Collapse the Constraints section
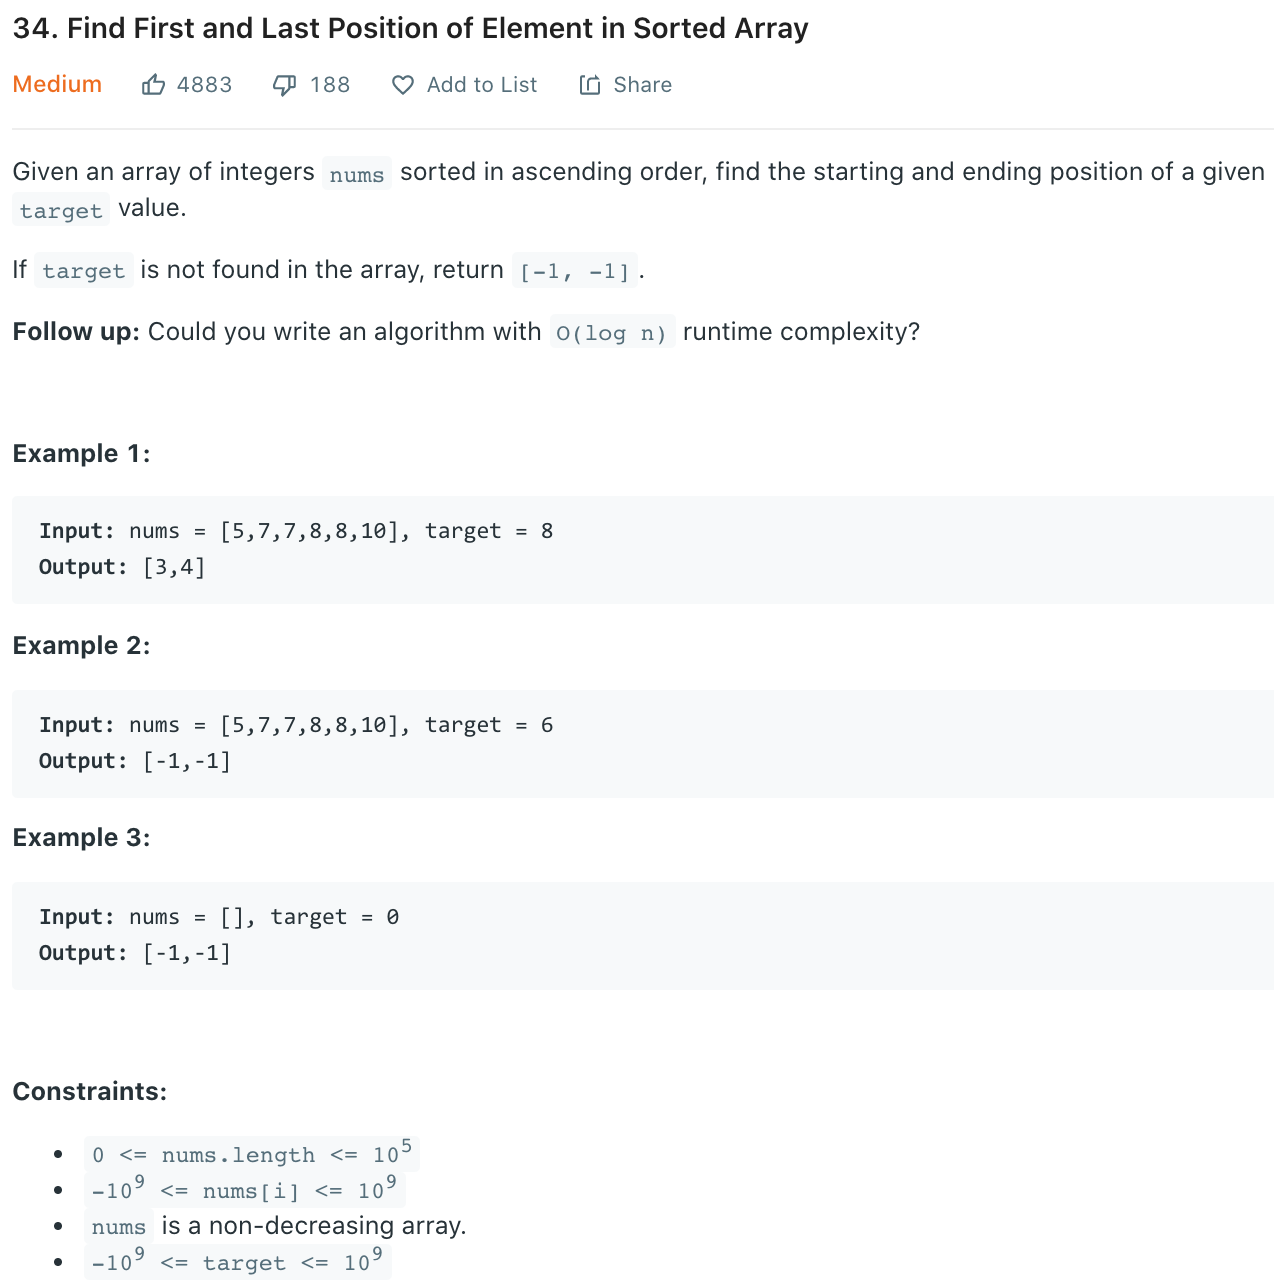Screen dimensions: 1274x1286 pyautogui.click(x=89, y=1091)
